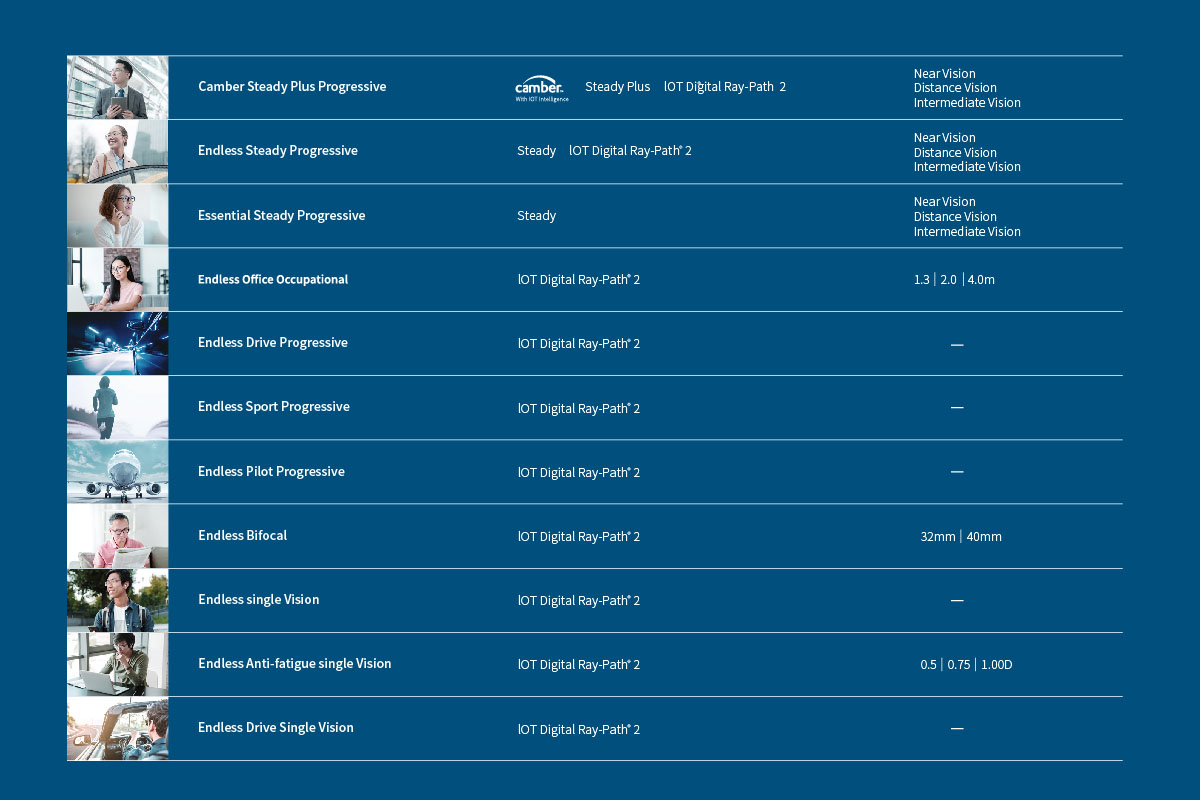Open the Endless single Vision thumbnail image
This screenshot has height=800, width=1200.
tap(118, 601)
